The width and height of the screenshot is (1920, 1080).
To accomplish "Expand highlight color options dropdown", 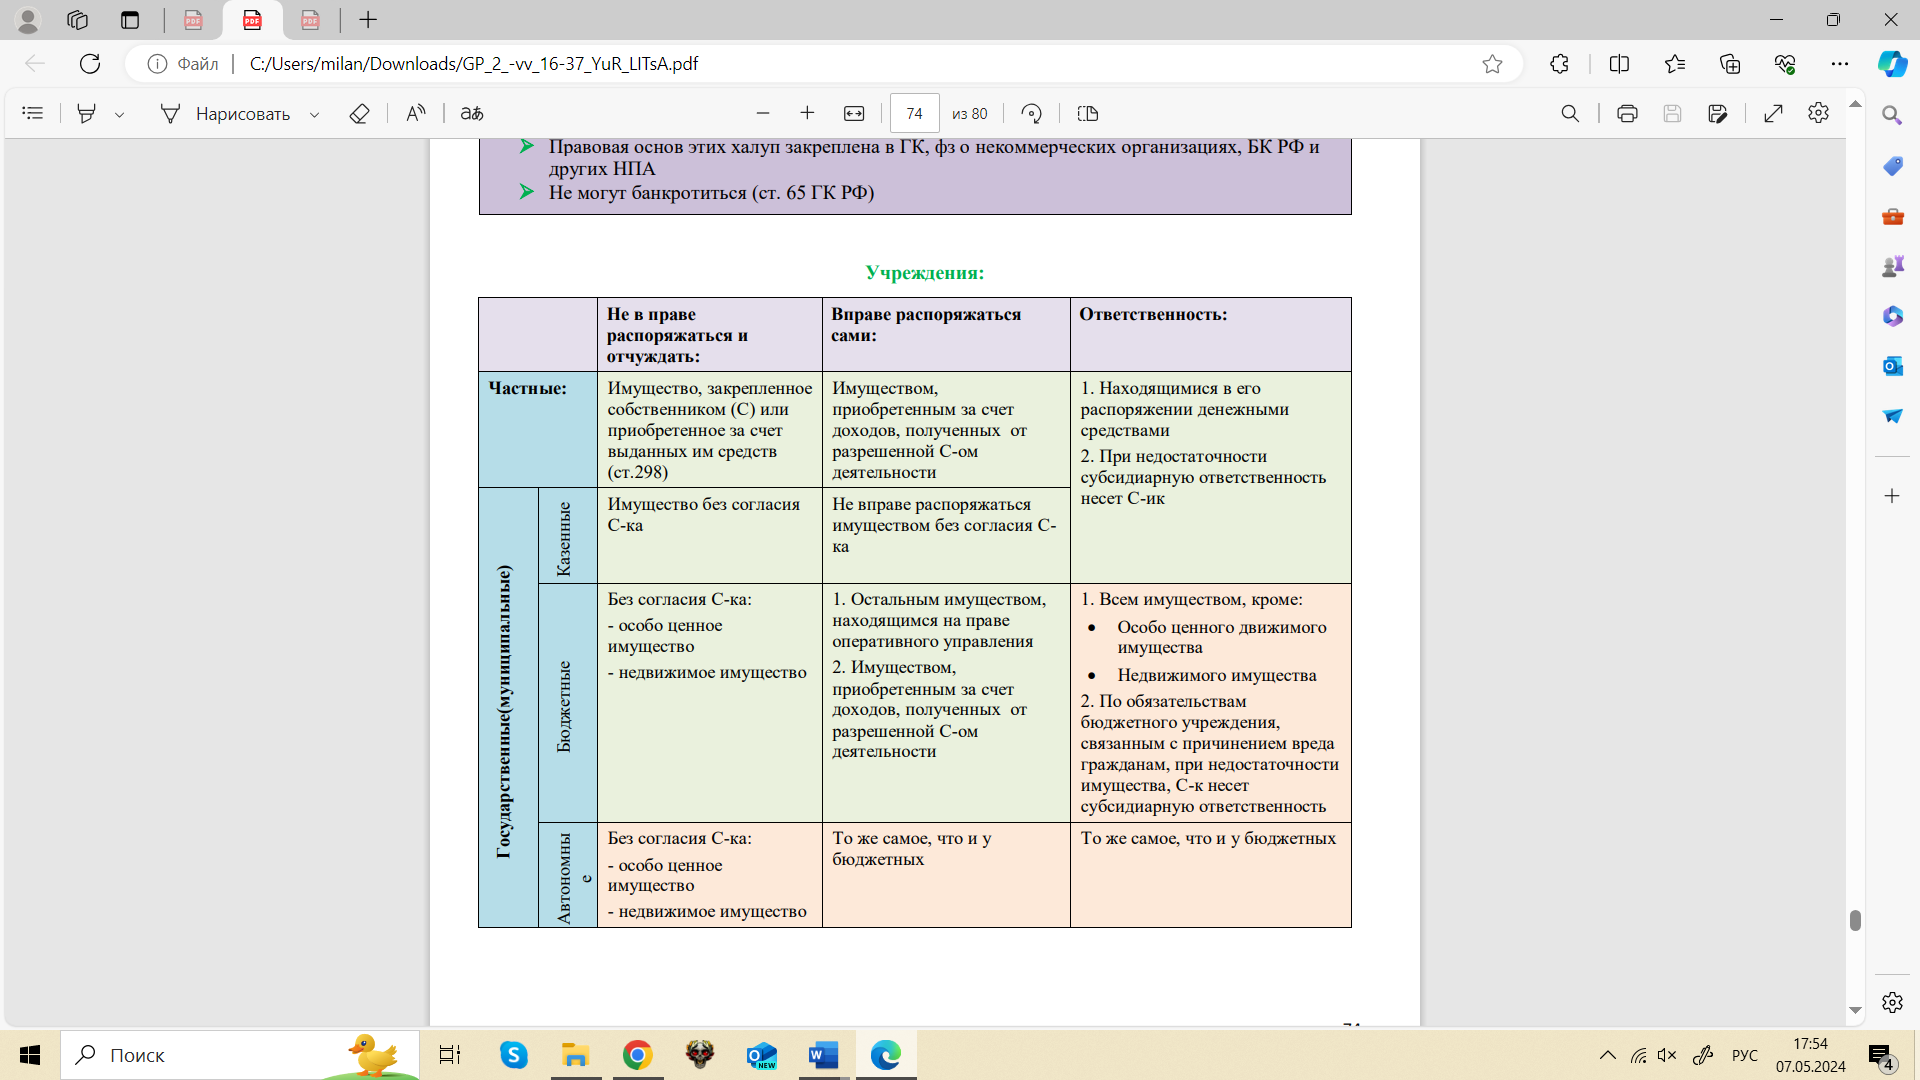I will (120, 115).
